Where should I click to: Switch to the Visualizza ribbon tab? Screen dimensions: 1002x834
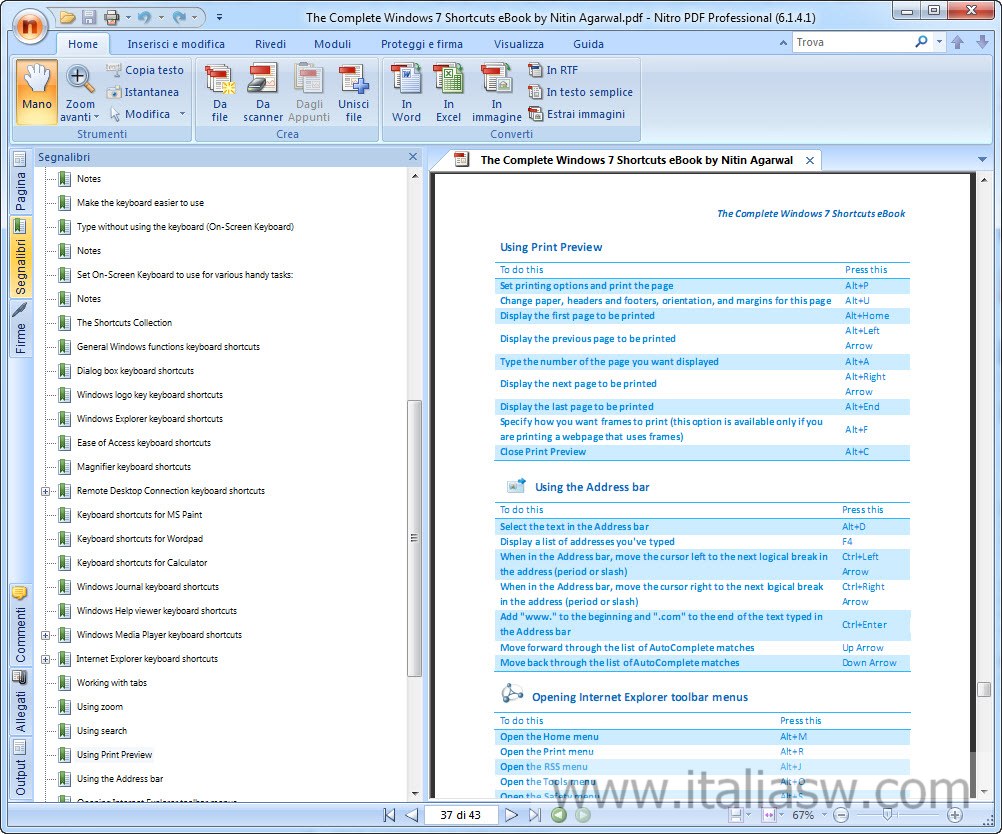519,44
